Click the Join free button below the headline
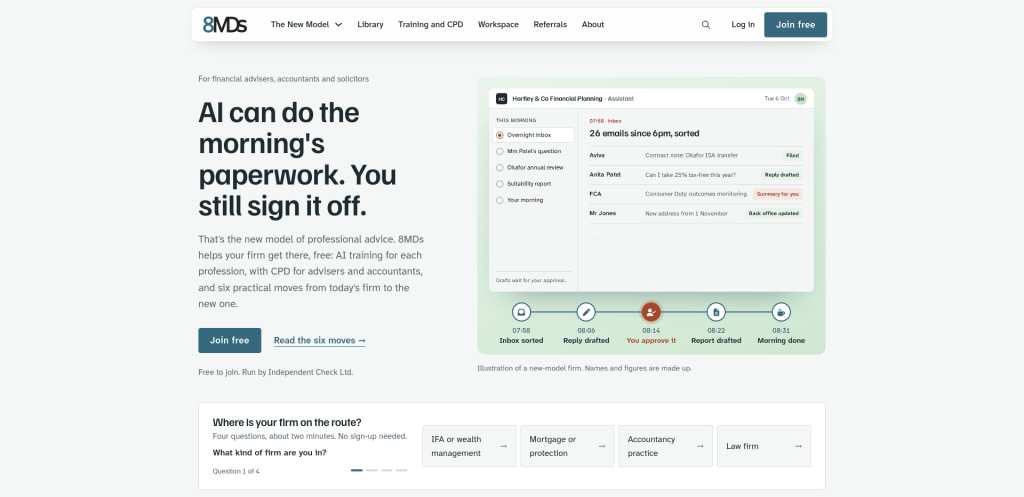The width and height of the screenshot is (1024, 497). click(230, 340)
